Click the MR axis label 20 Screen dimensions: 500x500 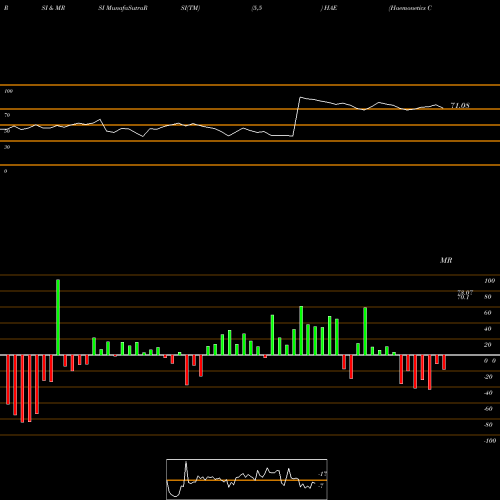(488, 345)
